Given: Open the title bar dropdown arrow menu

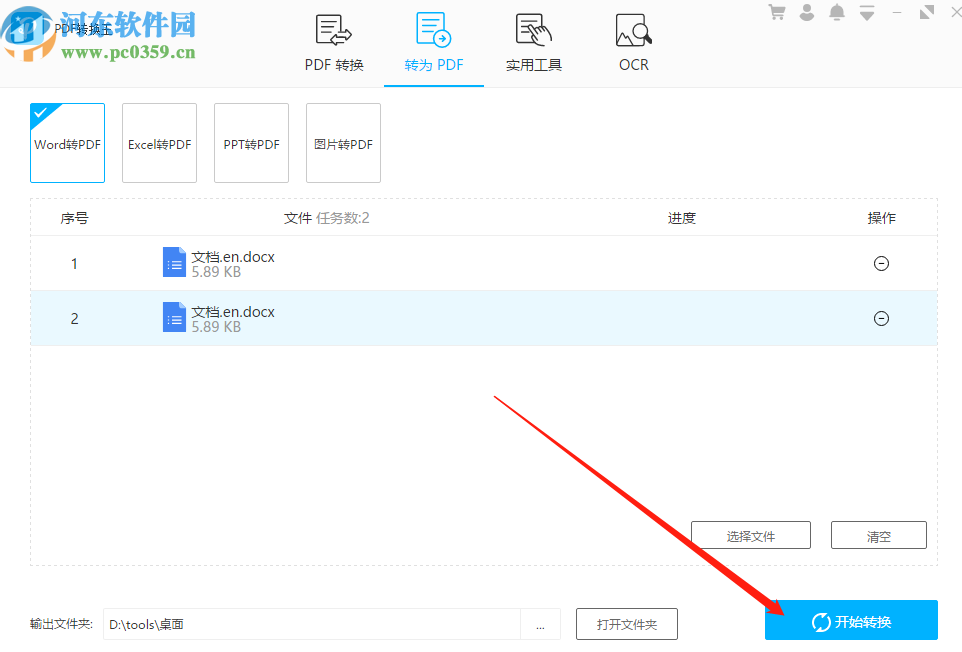Looking at the screenshot, I should point(867,12).
